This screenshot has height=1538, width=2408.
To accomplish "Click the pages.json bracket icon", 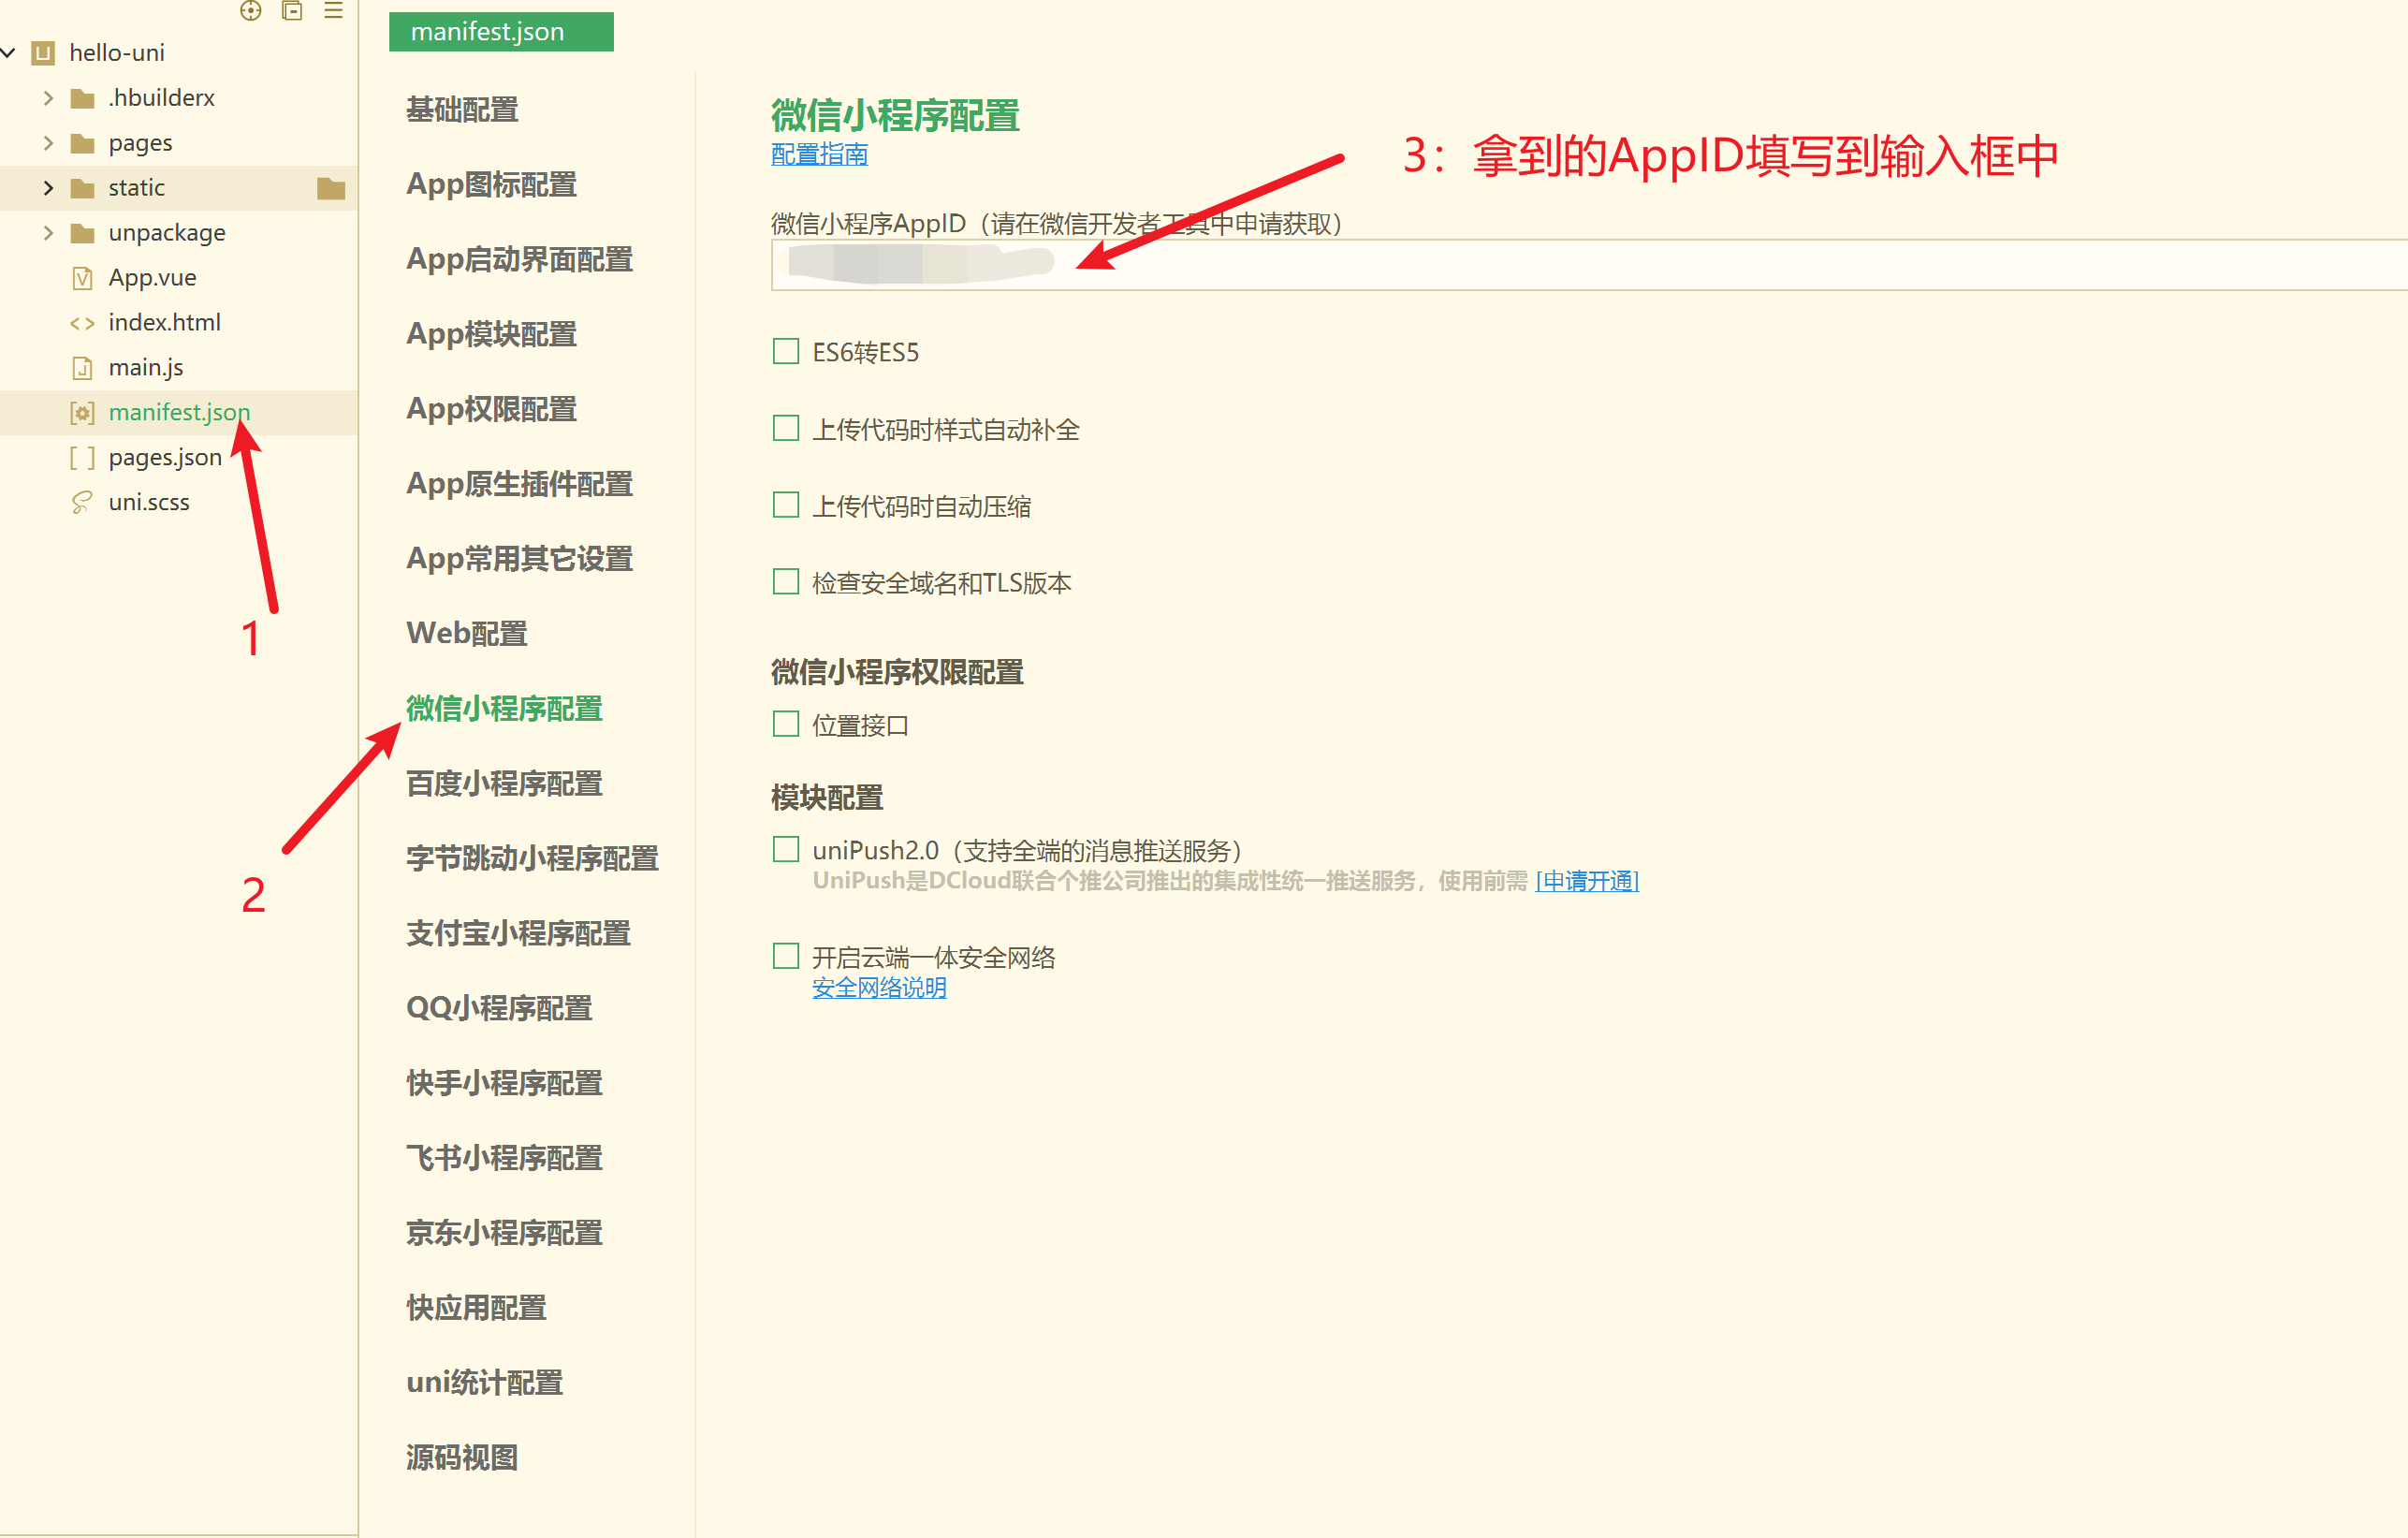I will pyautogui.click(x=82, y=458).
